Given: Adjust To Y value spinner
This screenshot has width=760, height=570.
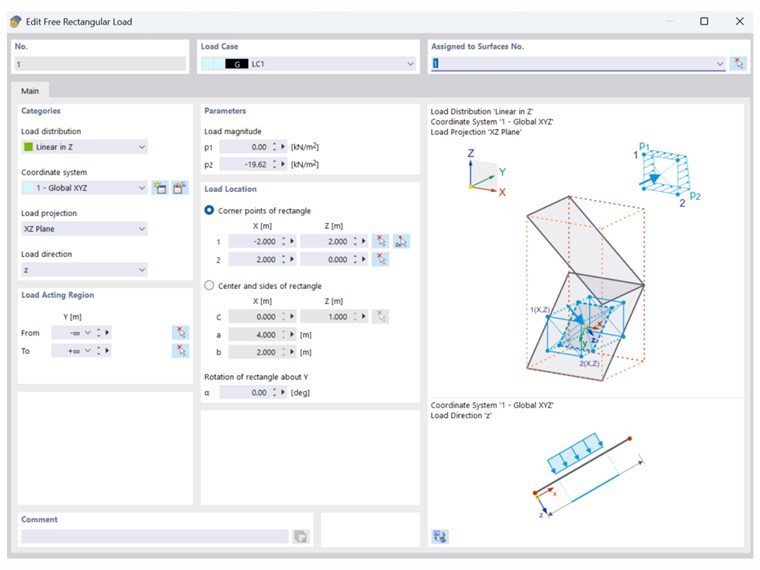Looking at the screenshot, I should 98,350.
